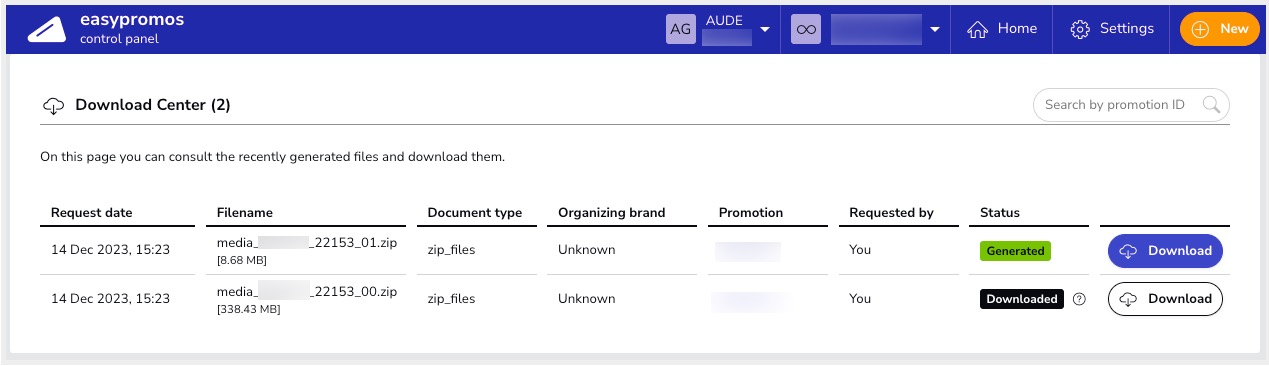Click the Request date column header
The image size is (1269, 366).
click(91, 213)
